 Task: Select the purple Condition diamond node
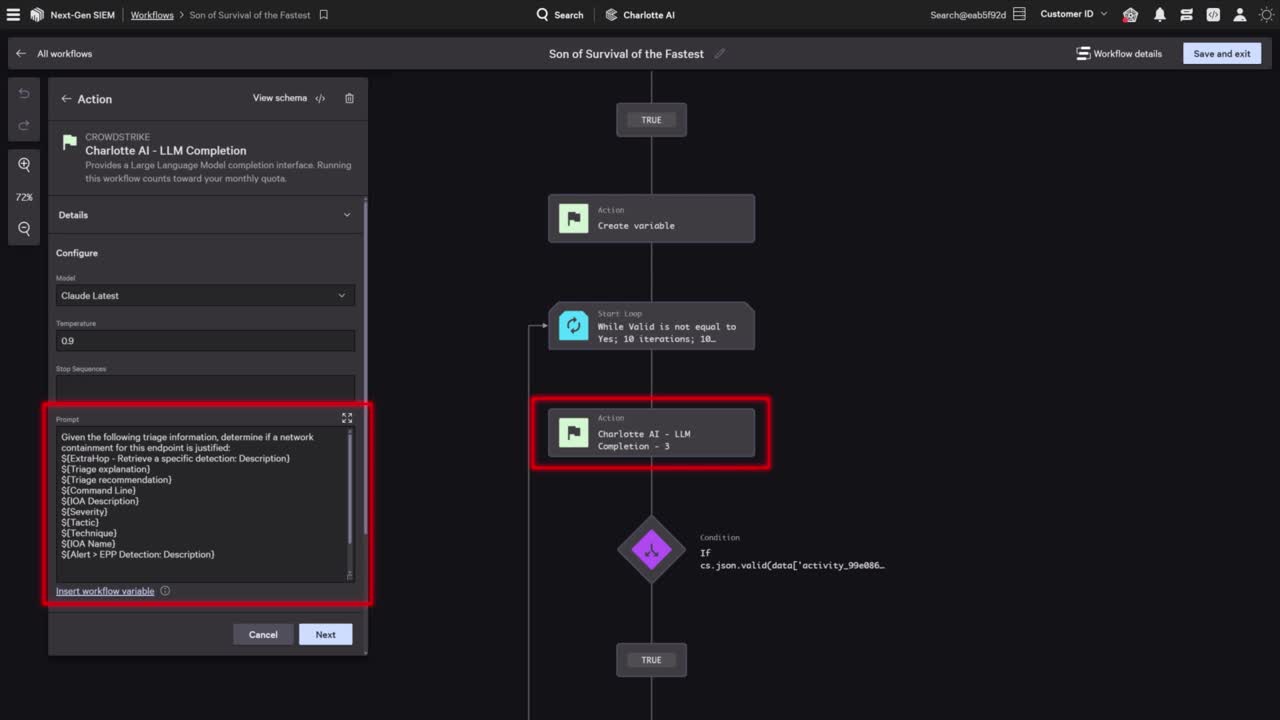click(x=651, y=549)
